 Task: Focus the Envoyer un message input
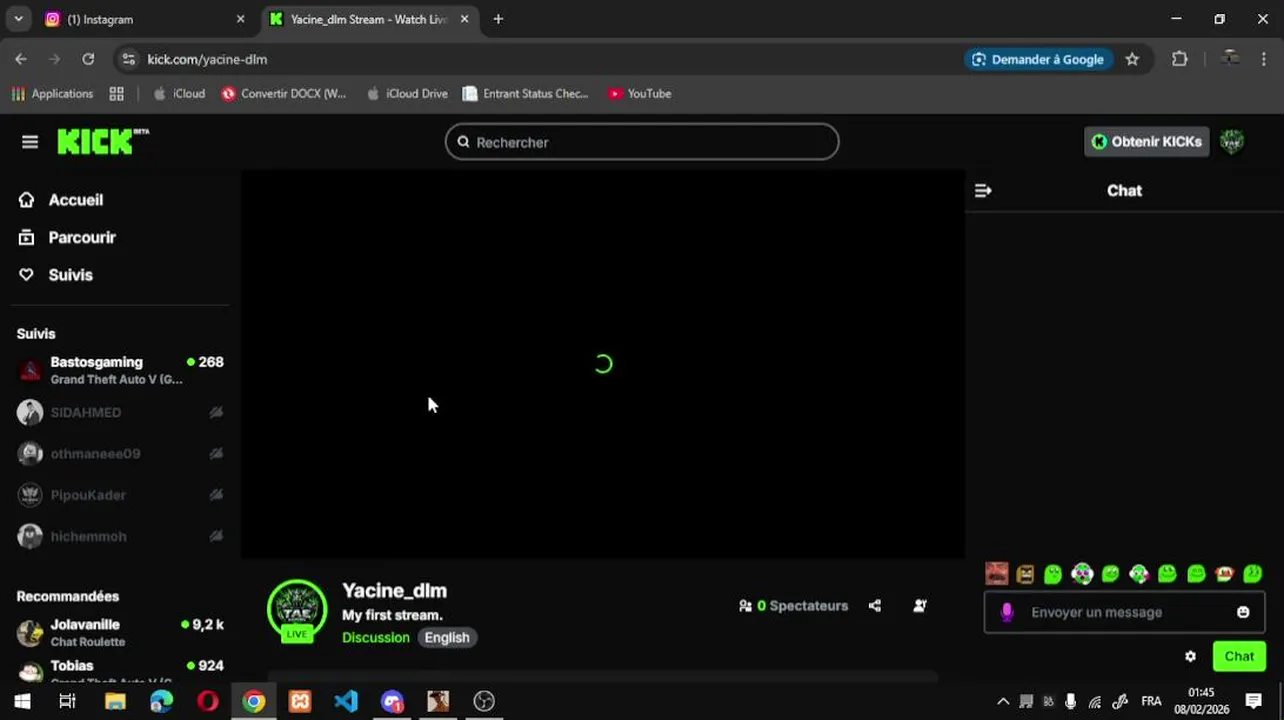click(x=1124, y=612)
